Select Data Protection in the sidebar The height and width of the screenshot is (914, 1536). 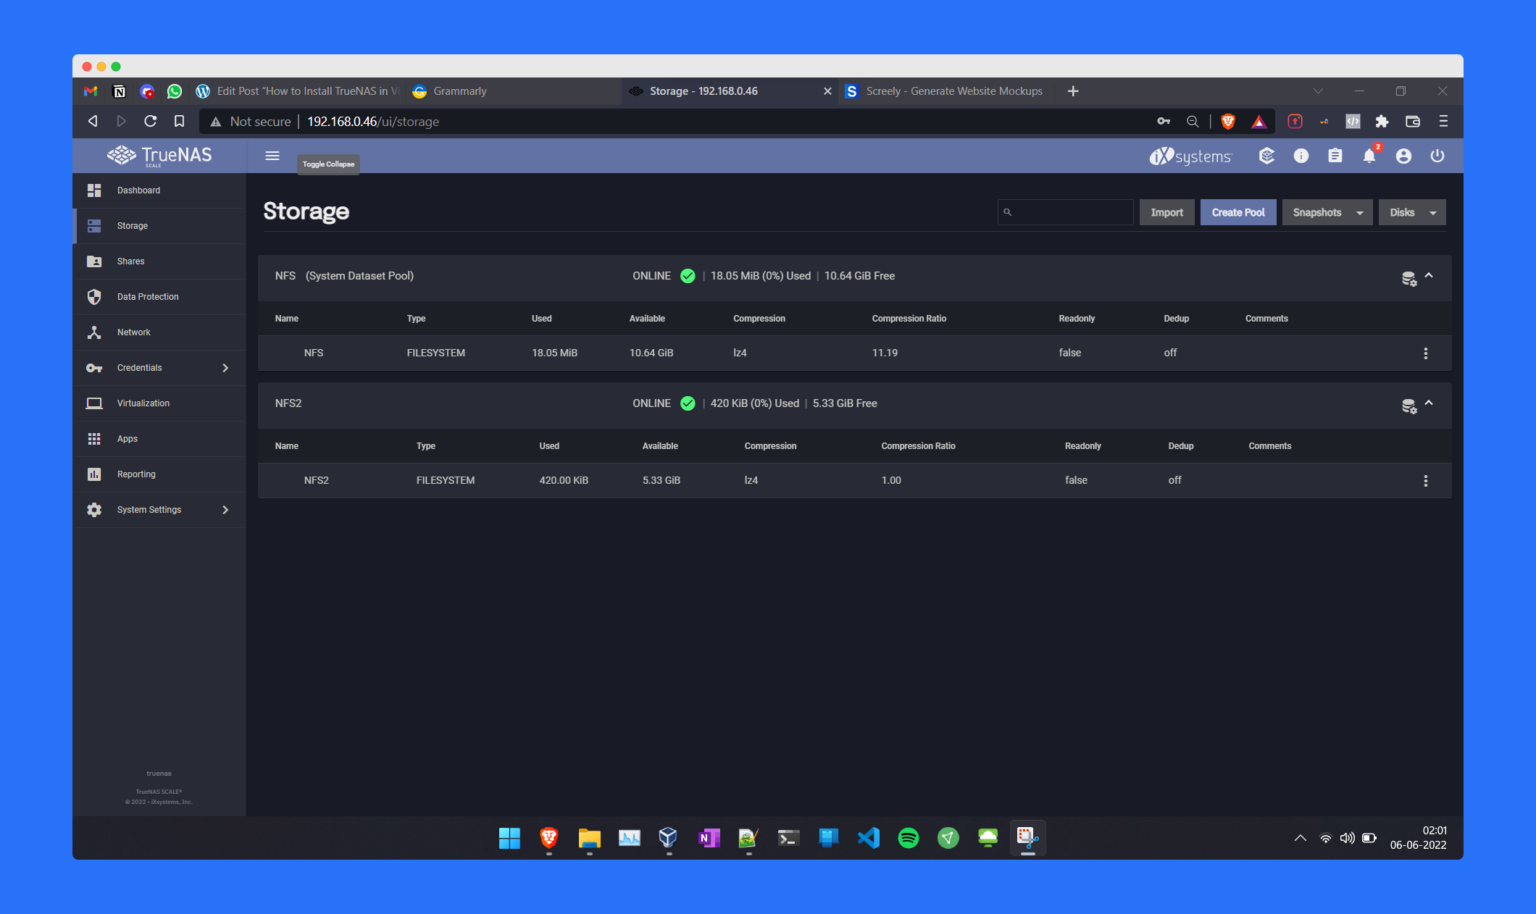coord(147,296)
